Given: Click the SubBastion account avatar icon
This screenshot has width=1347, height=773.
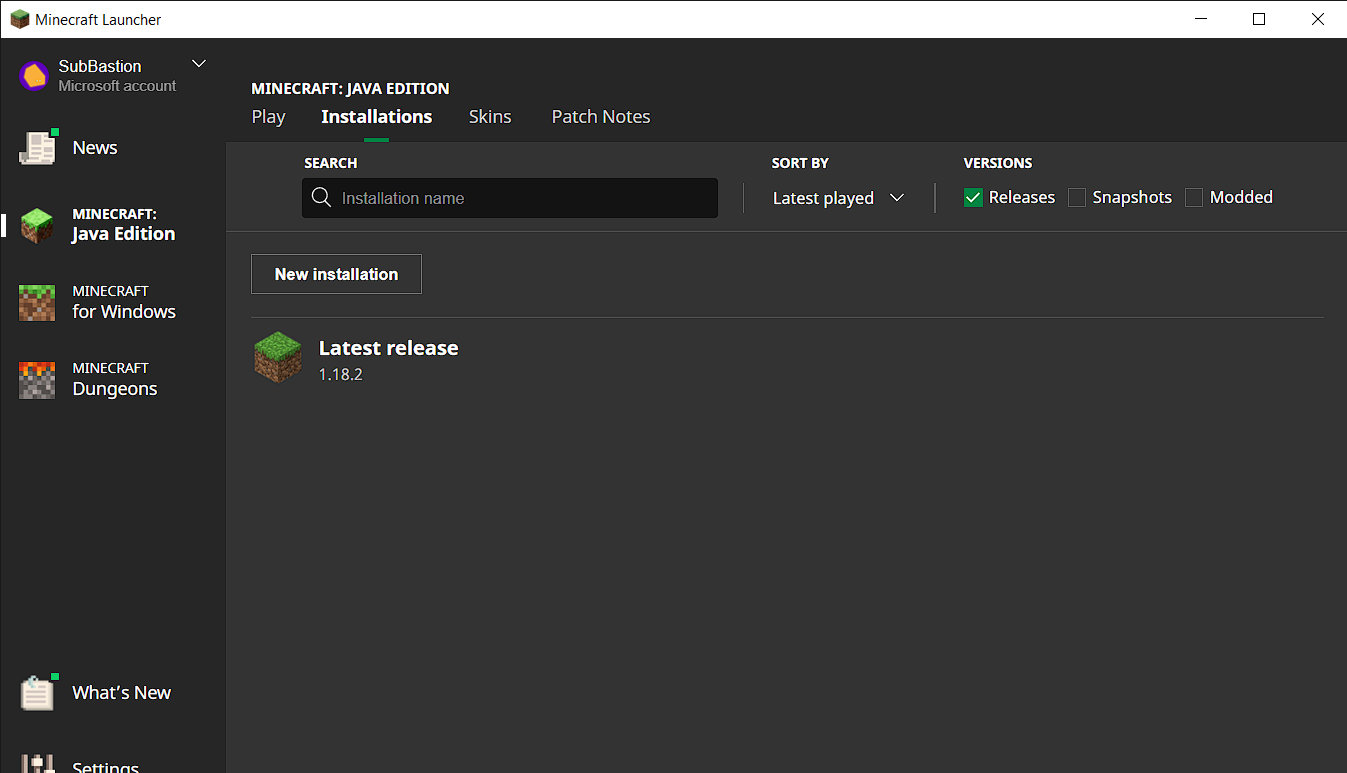Looking at the screenshot, I should [x=34, y=76].
